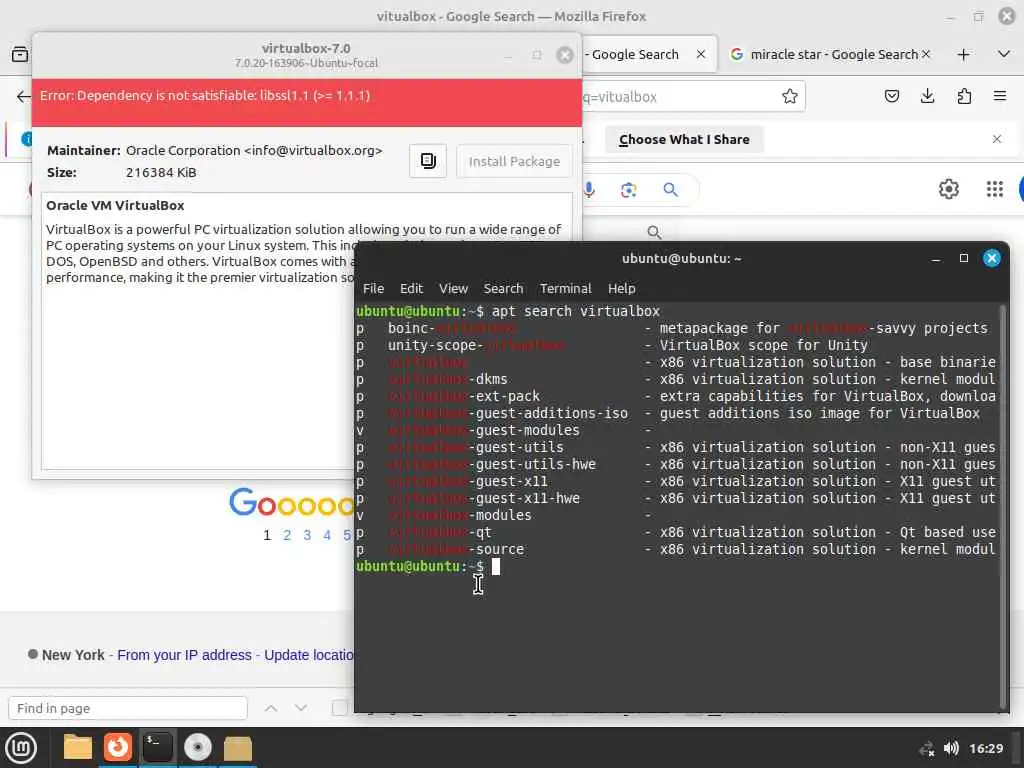Open the Terminal menu in the terminal window
Image resolution: width=1024 pixels, height=768 pixels.
tap(566, 288)
